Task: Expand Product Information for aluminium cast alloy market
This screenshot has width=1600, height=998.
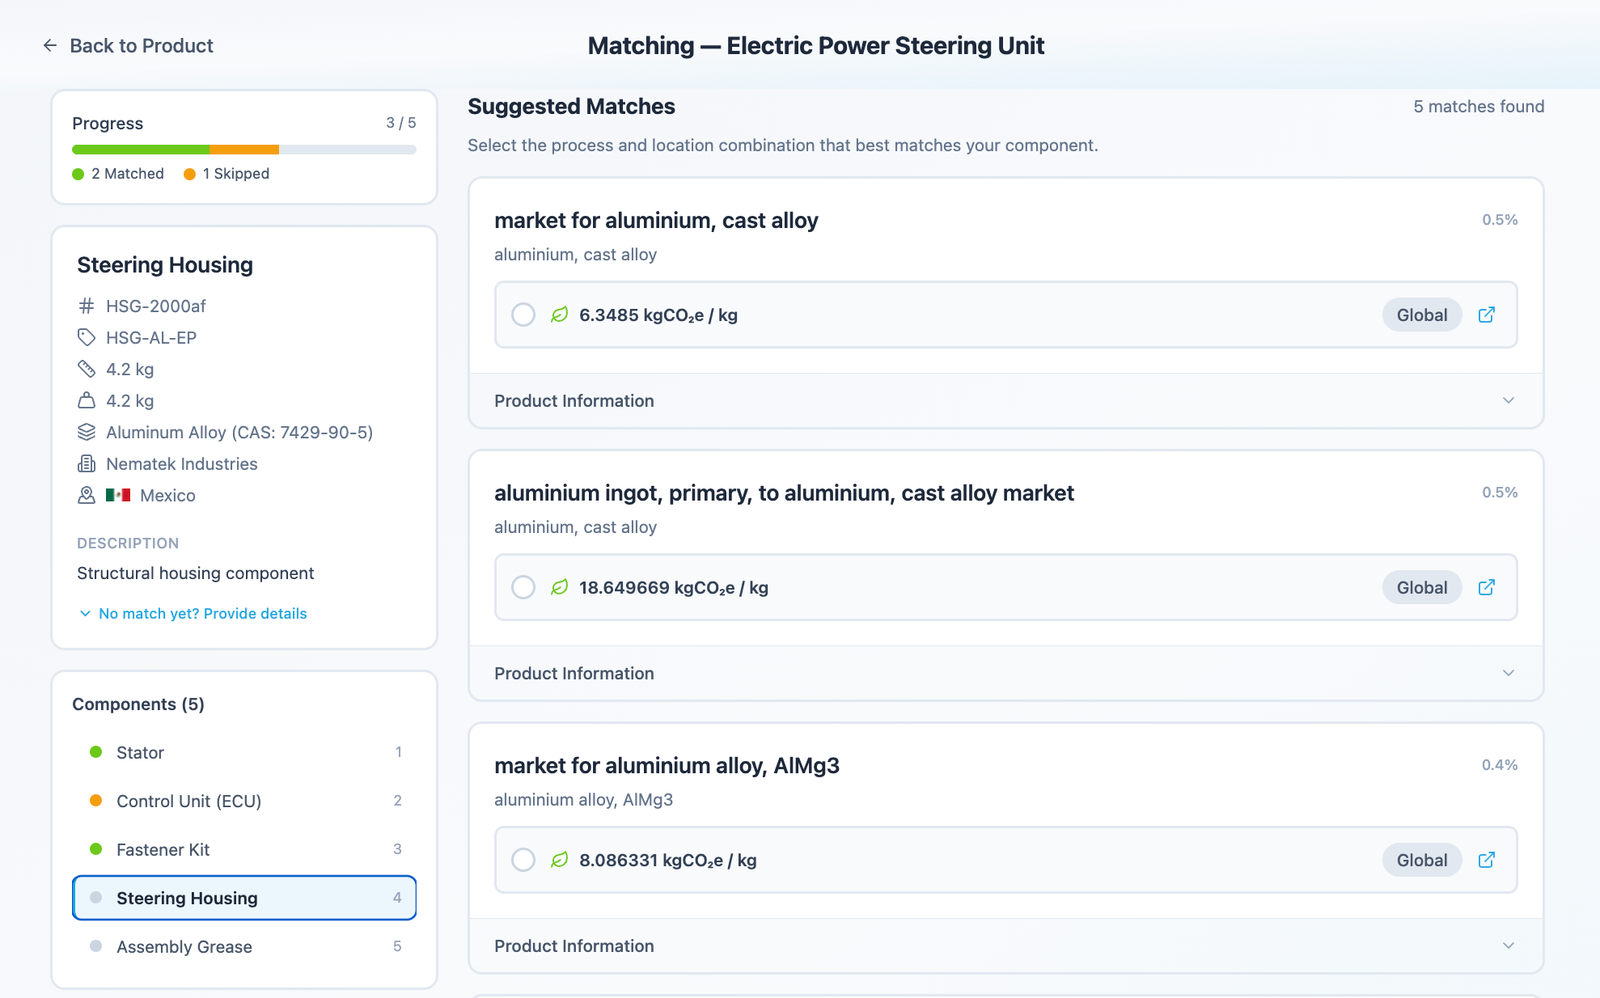Action: click(1005, 401)
